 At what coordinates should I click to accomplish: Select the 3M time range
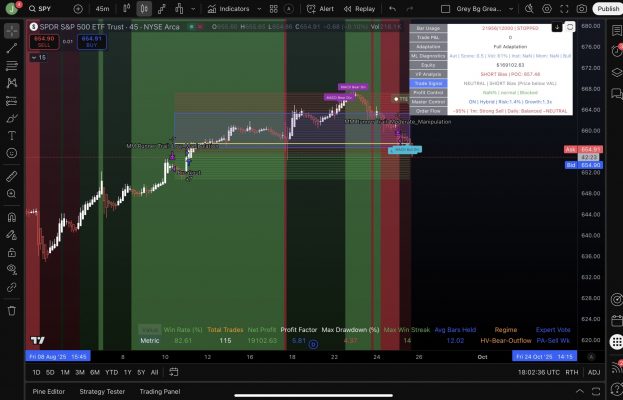[x=80, y=372]
